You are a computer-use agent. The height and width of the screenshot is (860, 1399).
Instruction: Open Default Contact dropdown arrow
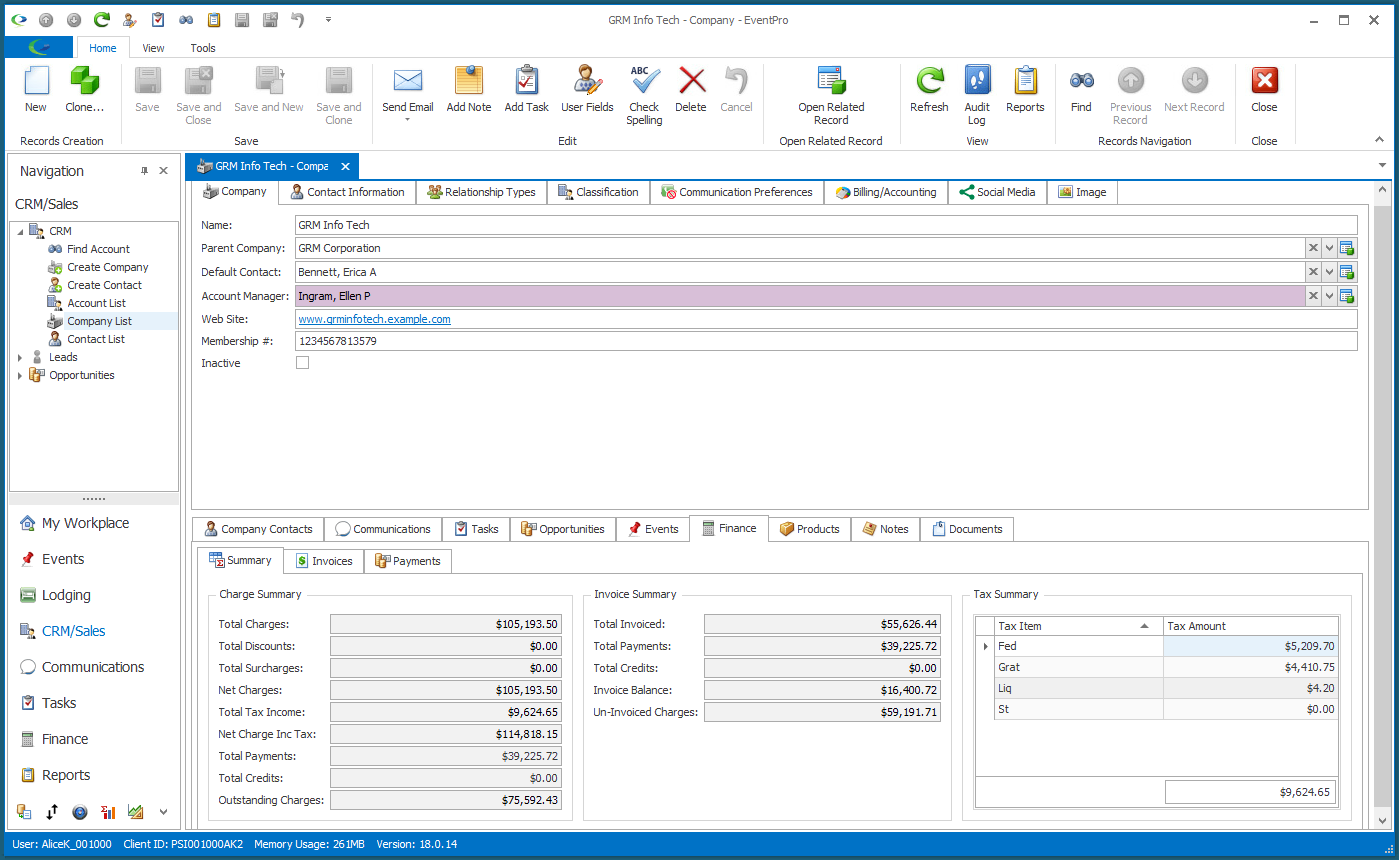tap(1329, 272)
